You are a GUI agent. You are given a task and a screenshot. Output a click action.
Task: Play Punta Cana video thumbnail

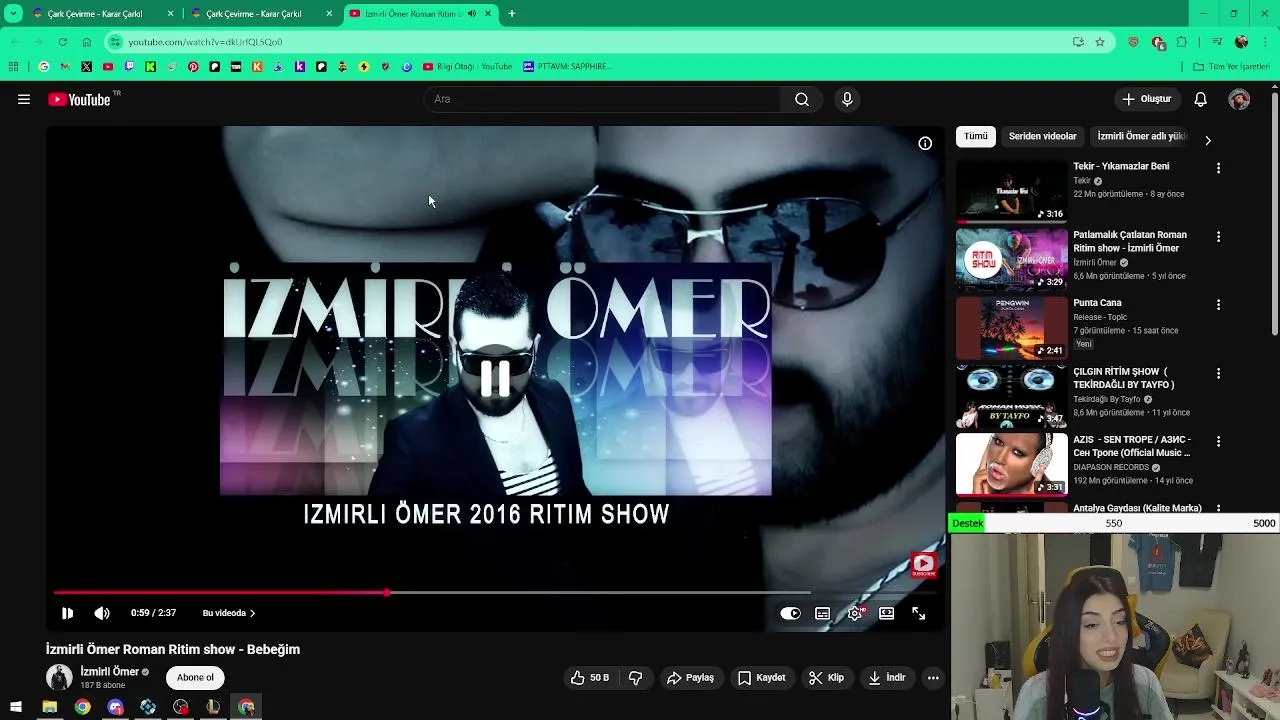click(x=1012, y=328)
